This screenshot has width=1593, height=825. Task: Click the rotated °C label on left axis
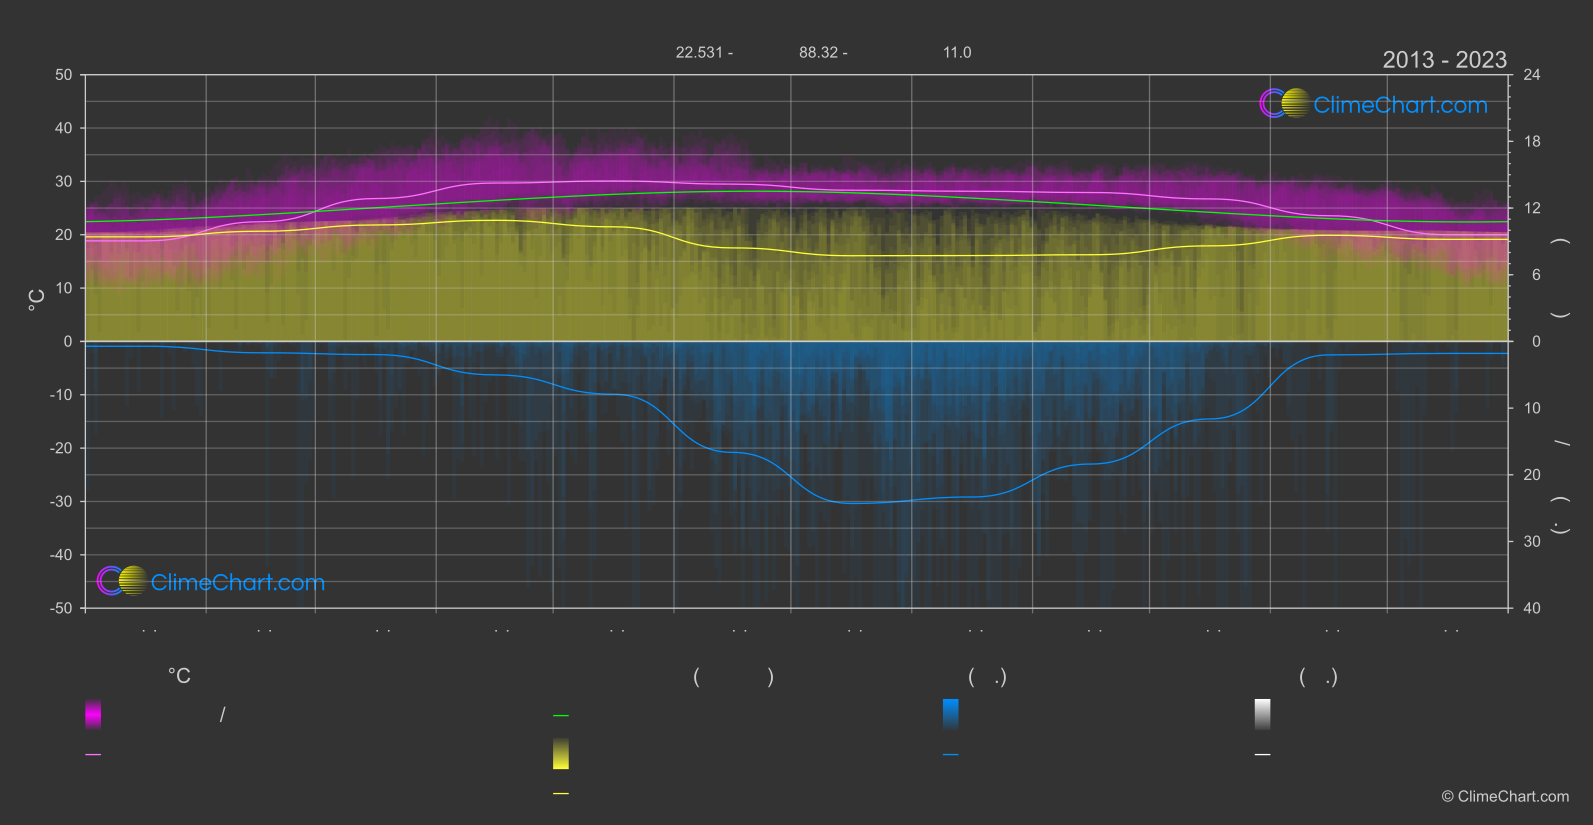pos(36,300)
